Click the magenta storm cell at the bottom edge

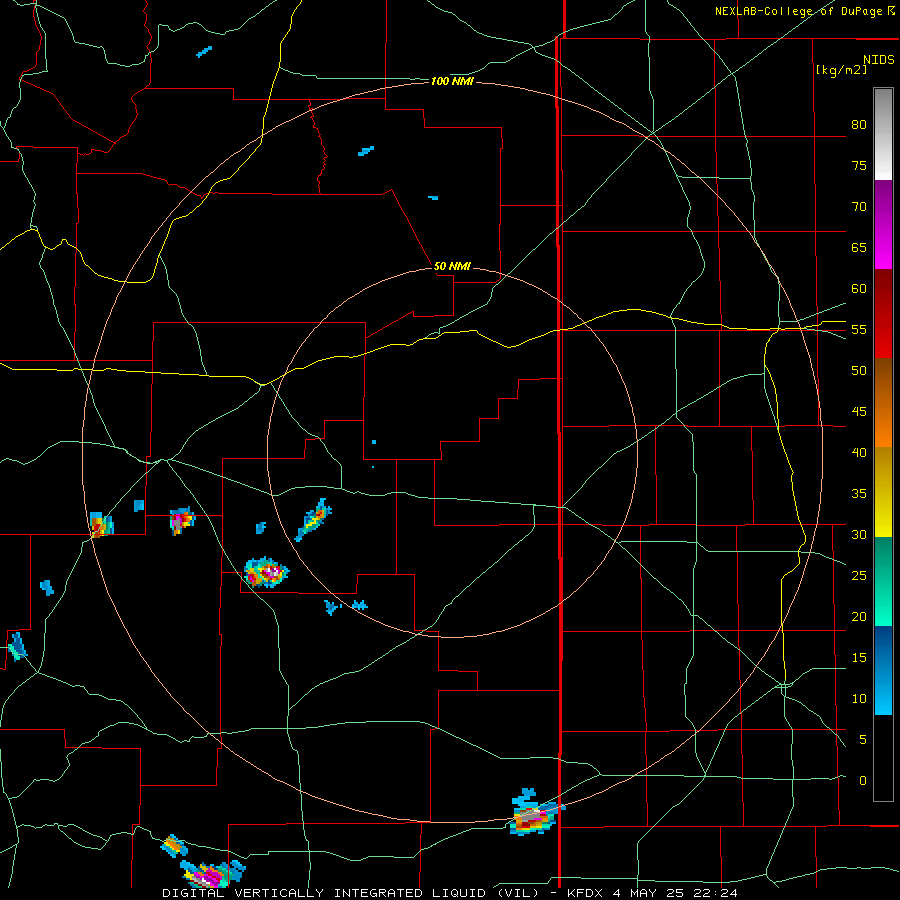click(x=213, y=874)
